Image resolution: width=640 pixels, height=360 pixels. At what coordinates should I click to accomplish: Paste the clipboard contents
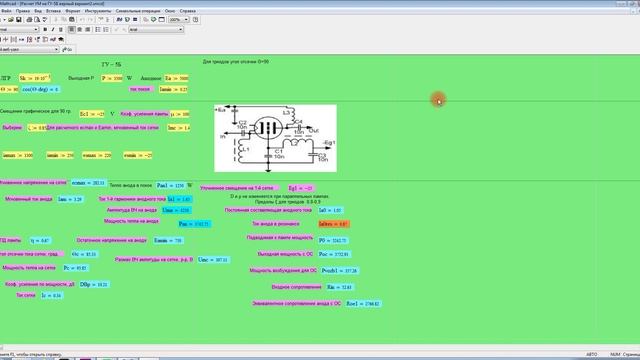[72, 20]
